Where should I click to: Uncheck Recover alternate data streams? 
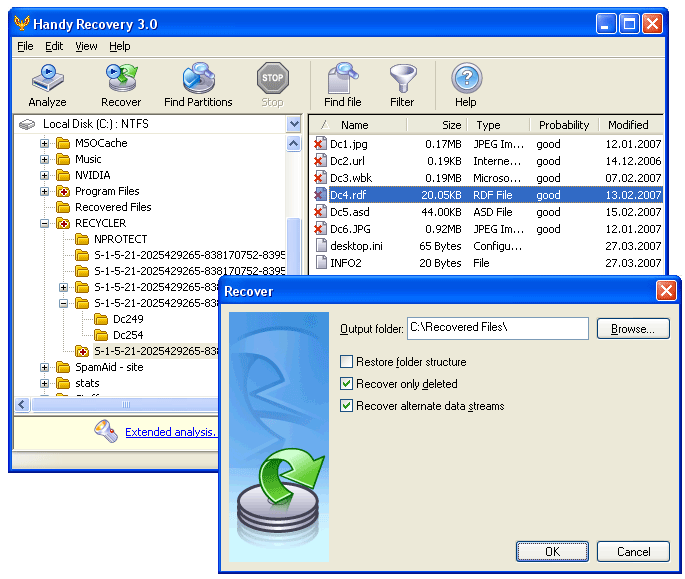coord(346,406)
